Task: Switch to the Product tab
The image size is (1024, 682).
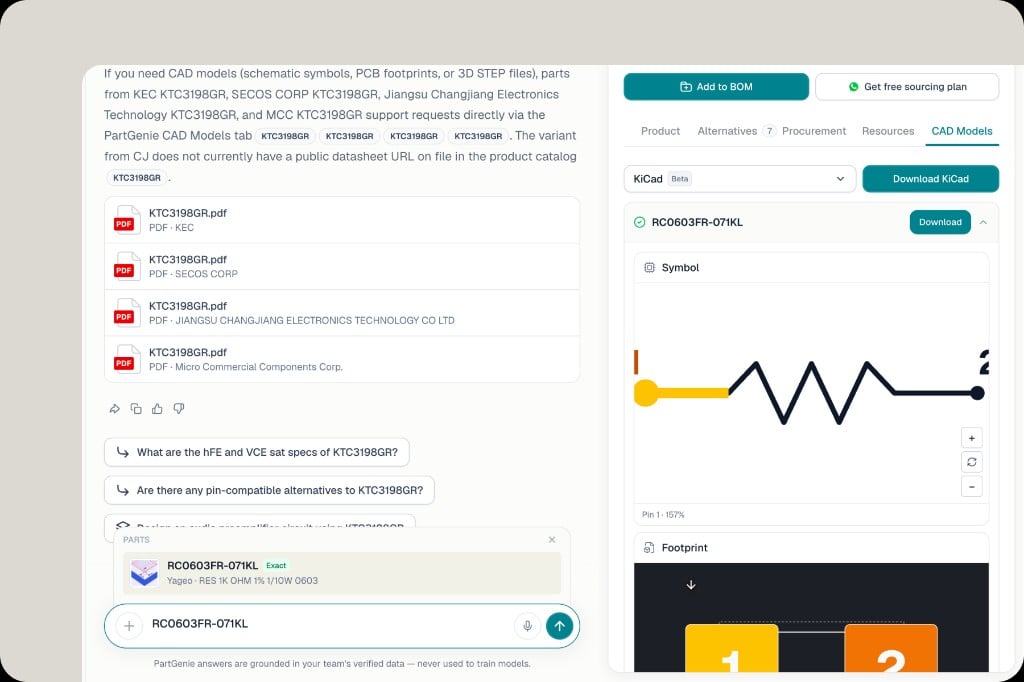Action: [x=660, y=131]
